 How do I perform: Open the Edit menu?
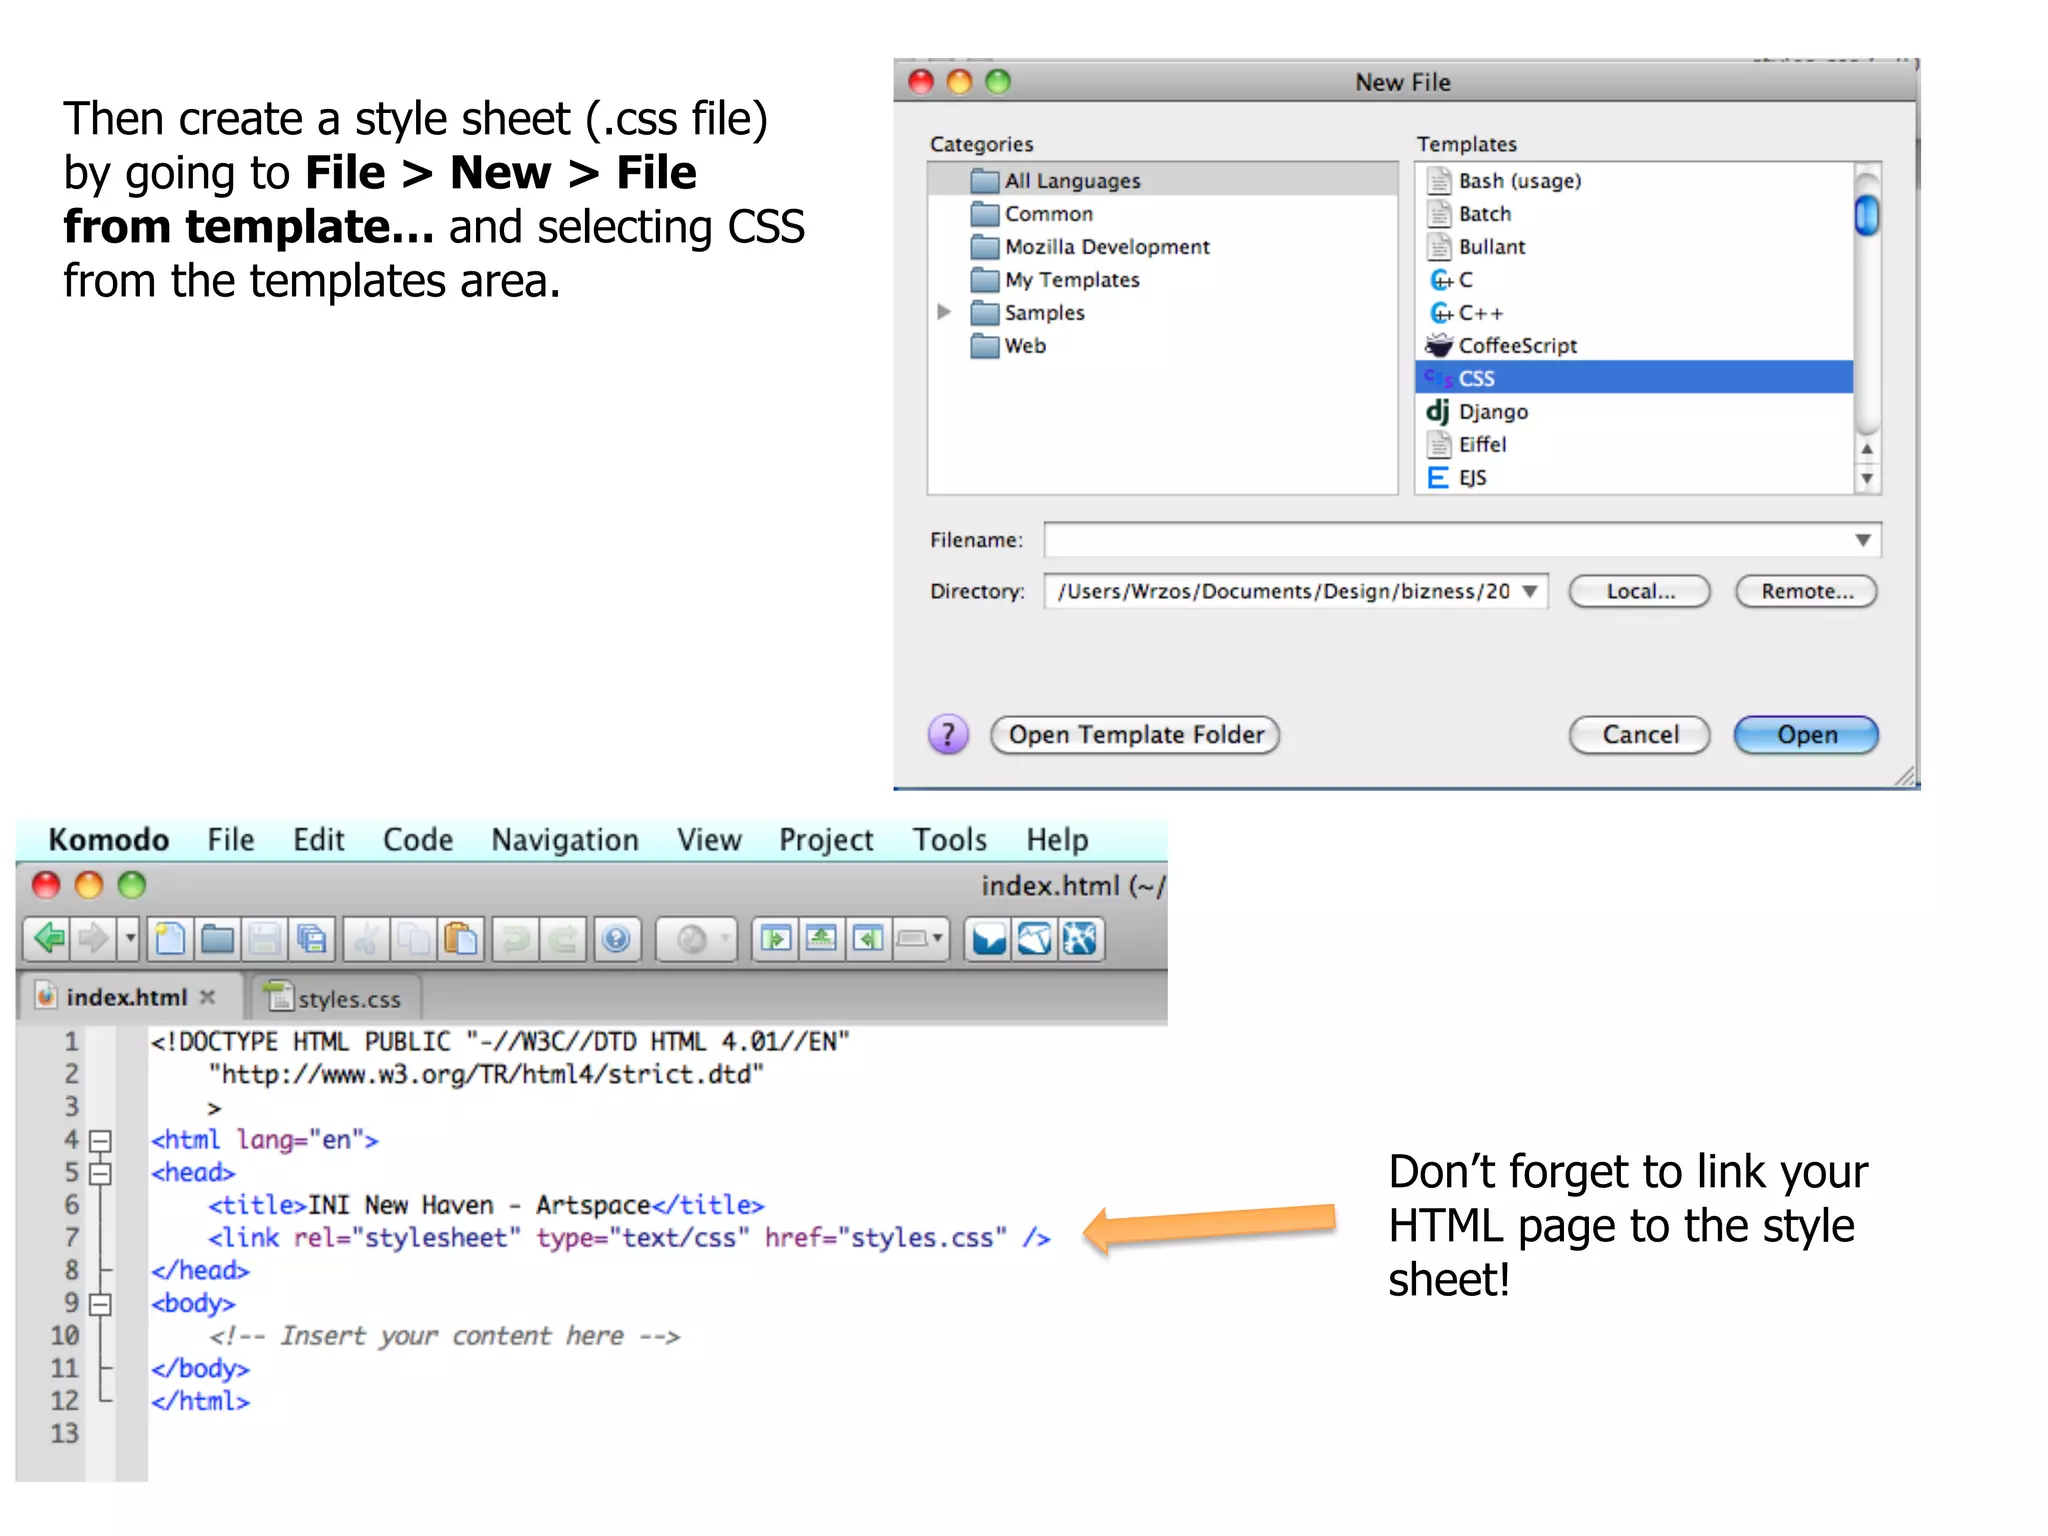(318, 839)
